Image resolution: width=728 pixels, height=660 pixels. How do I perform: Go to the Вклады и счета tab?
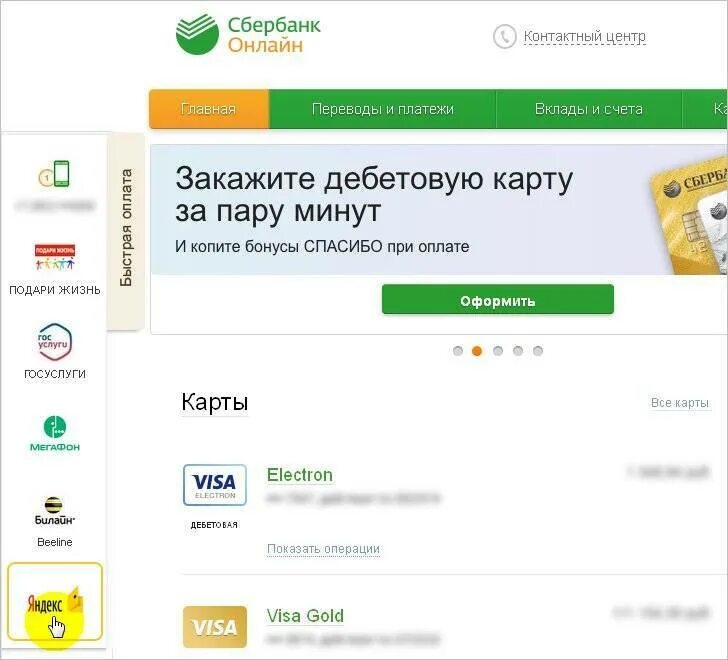pyautogui.click(x=589, y=109)
